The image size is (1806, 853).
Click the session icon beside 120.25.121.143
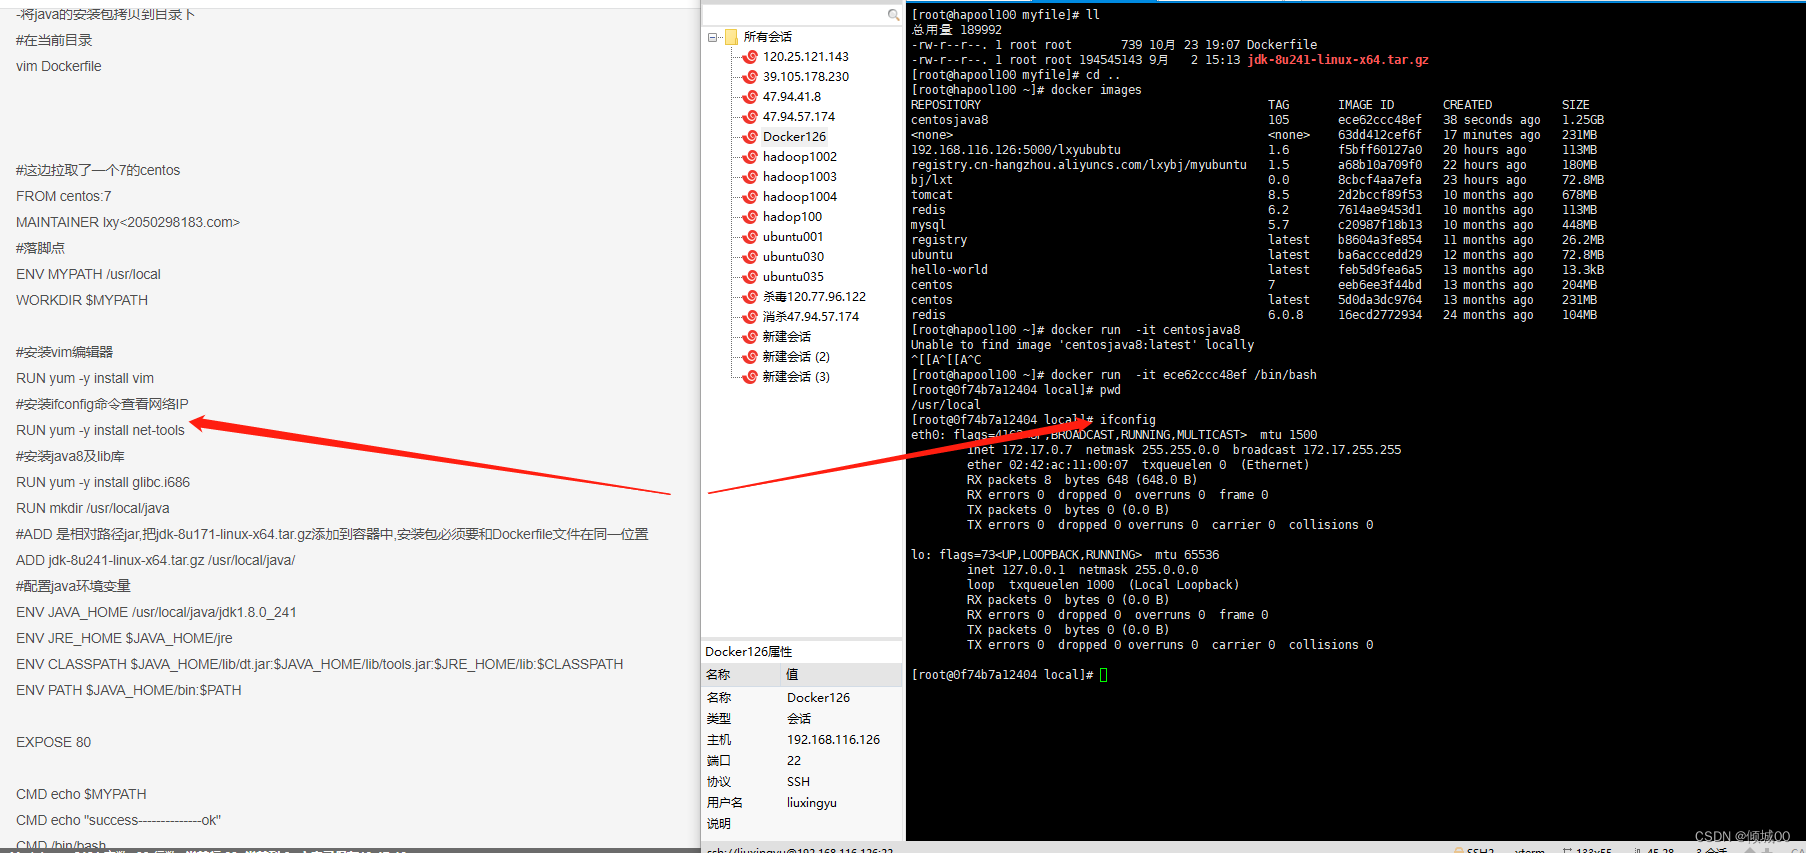click(750, 57)
